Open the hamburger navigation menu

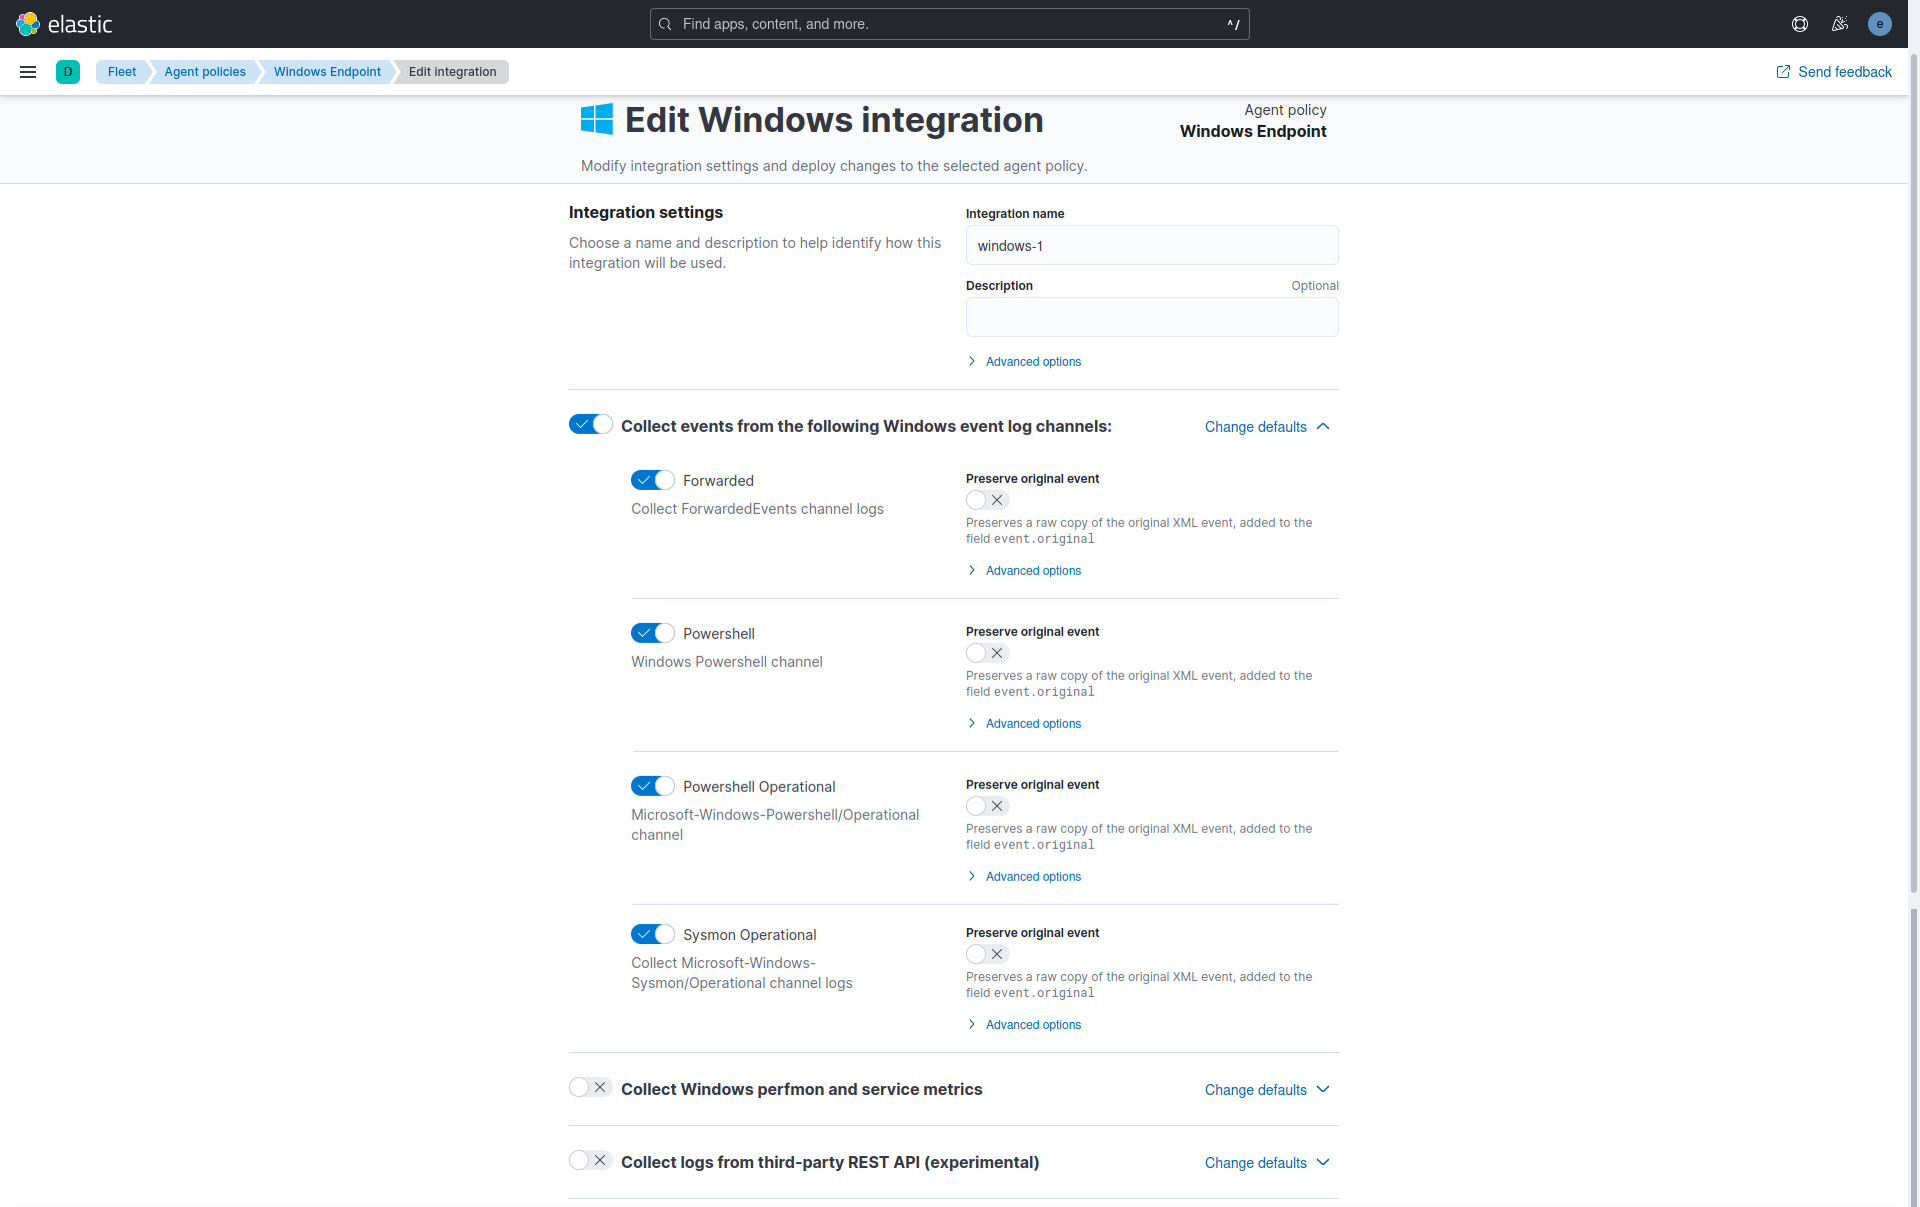pyautogui.click(x=28, y=72)
